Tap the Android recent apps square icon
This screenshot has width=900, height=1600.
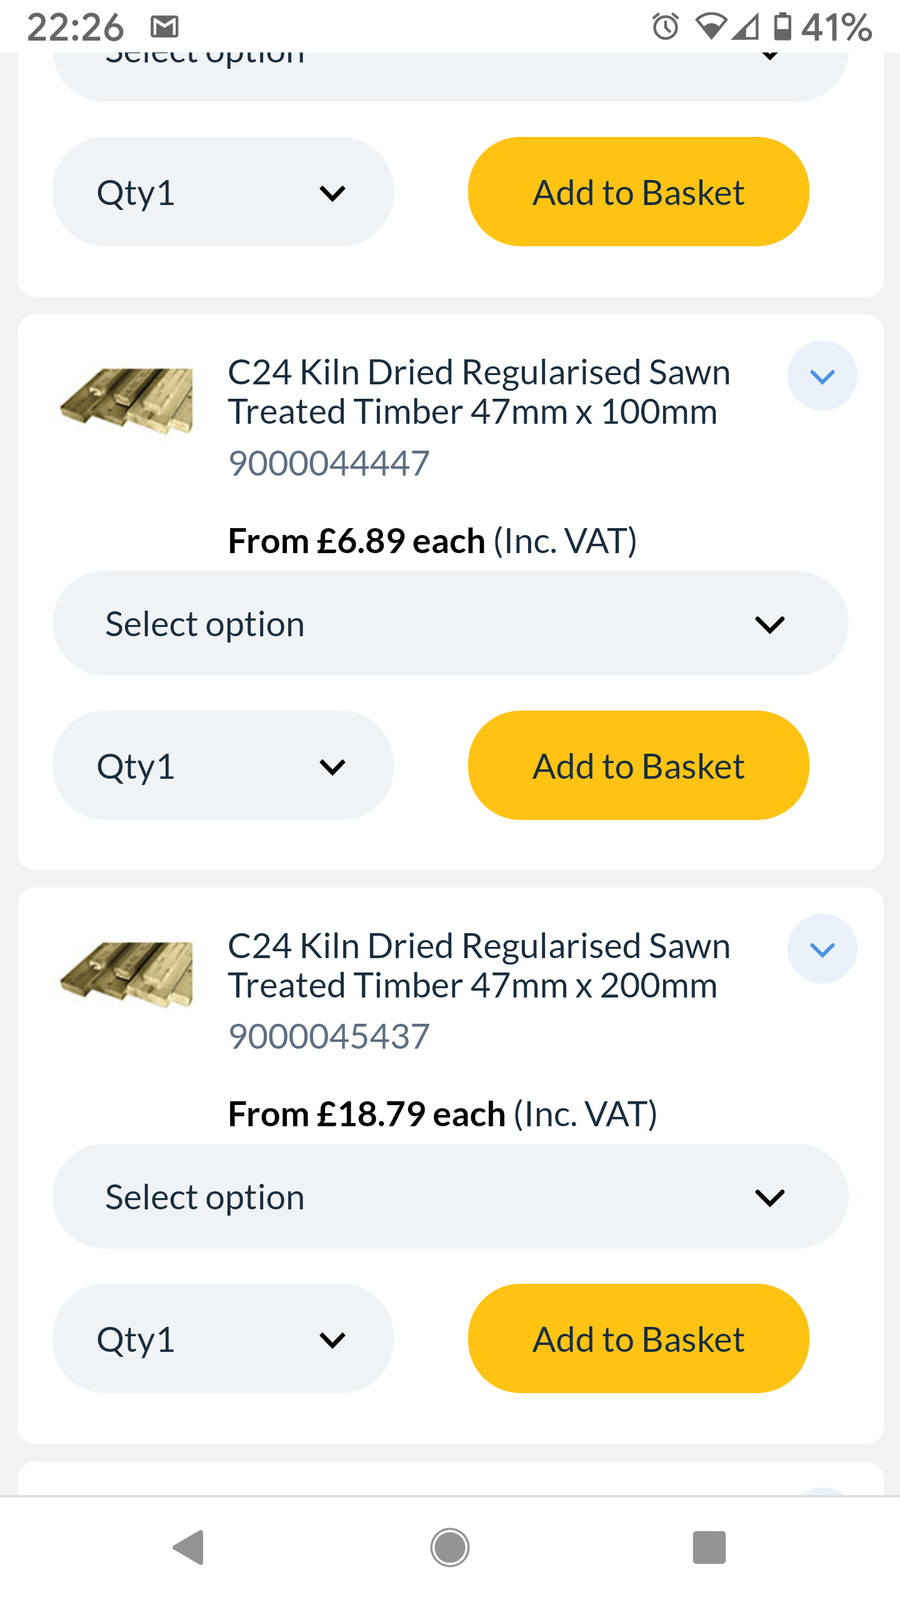click(709, 1547)
